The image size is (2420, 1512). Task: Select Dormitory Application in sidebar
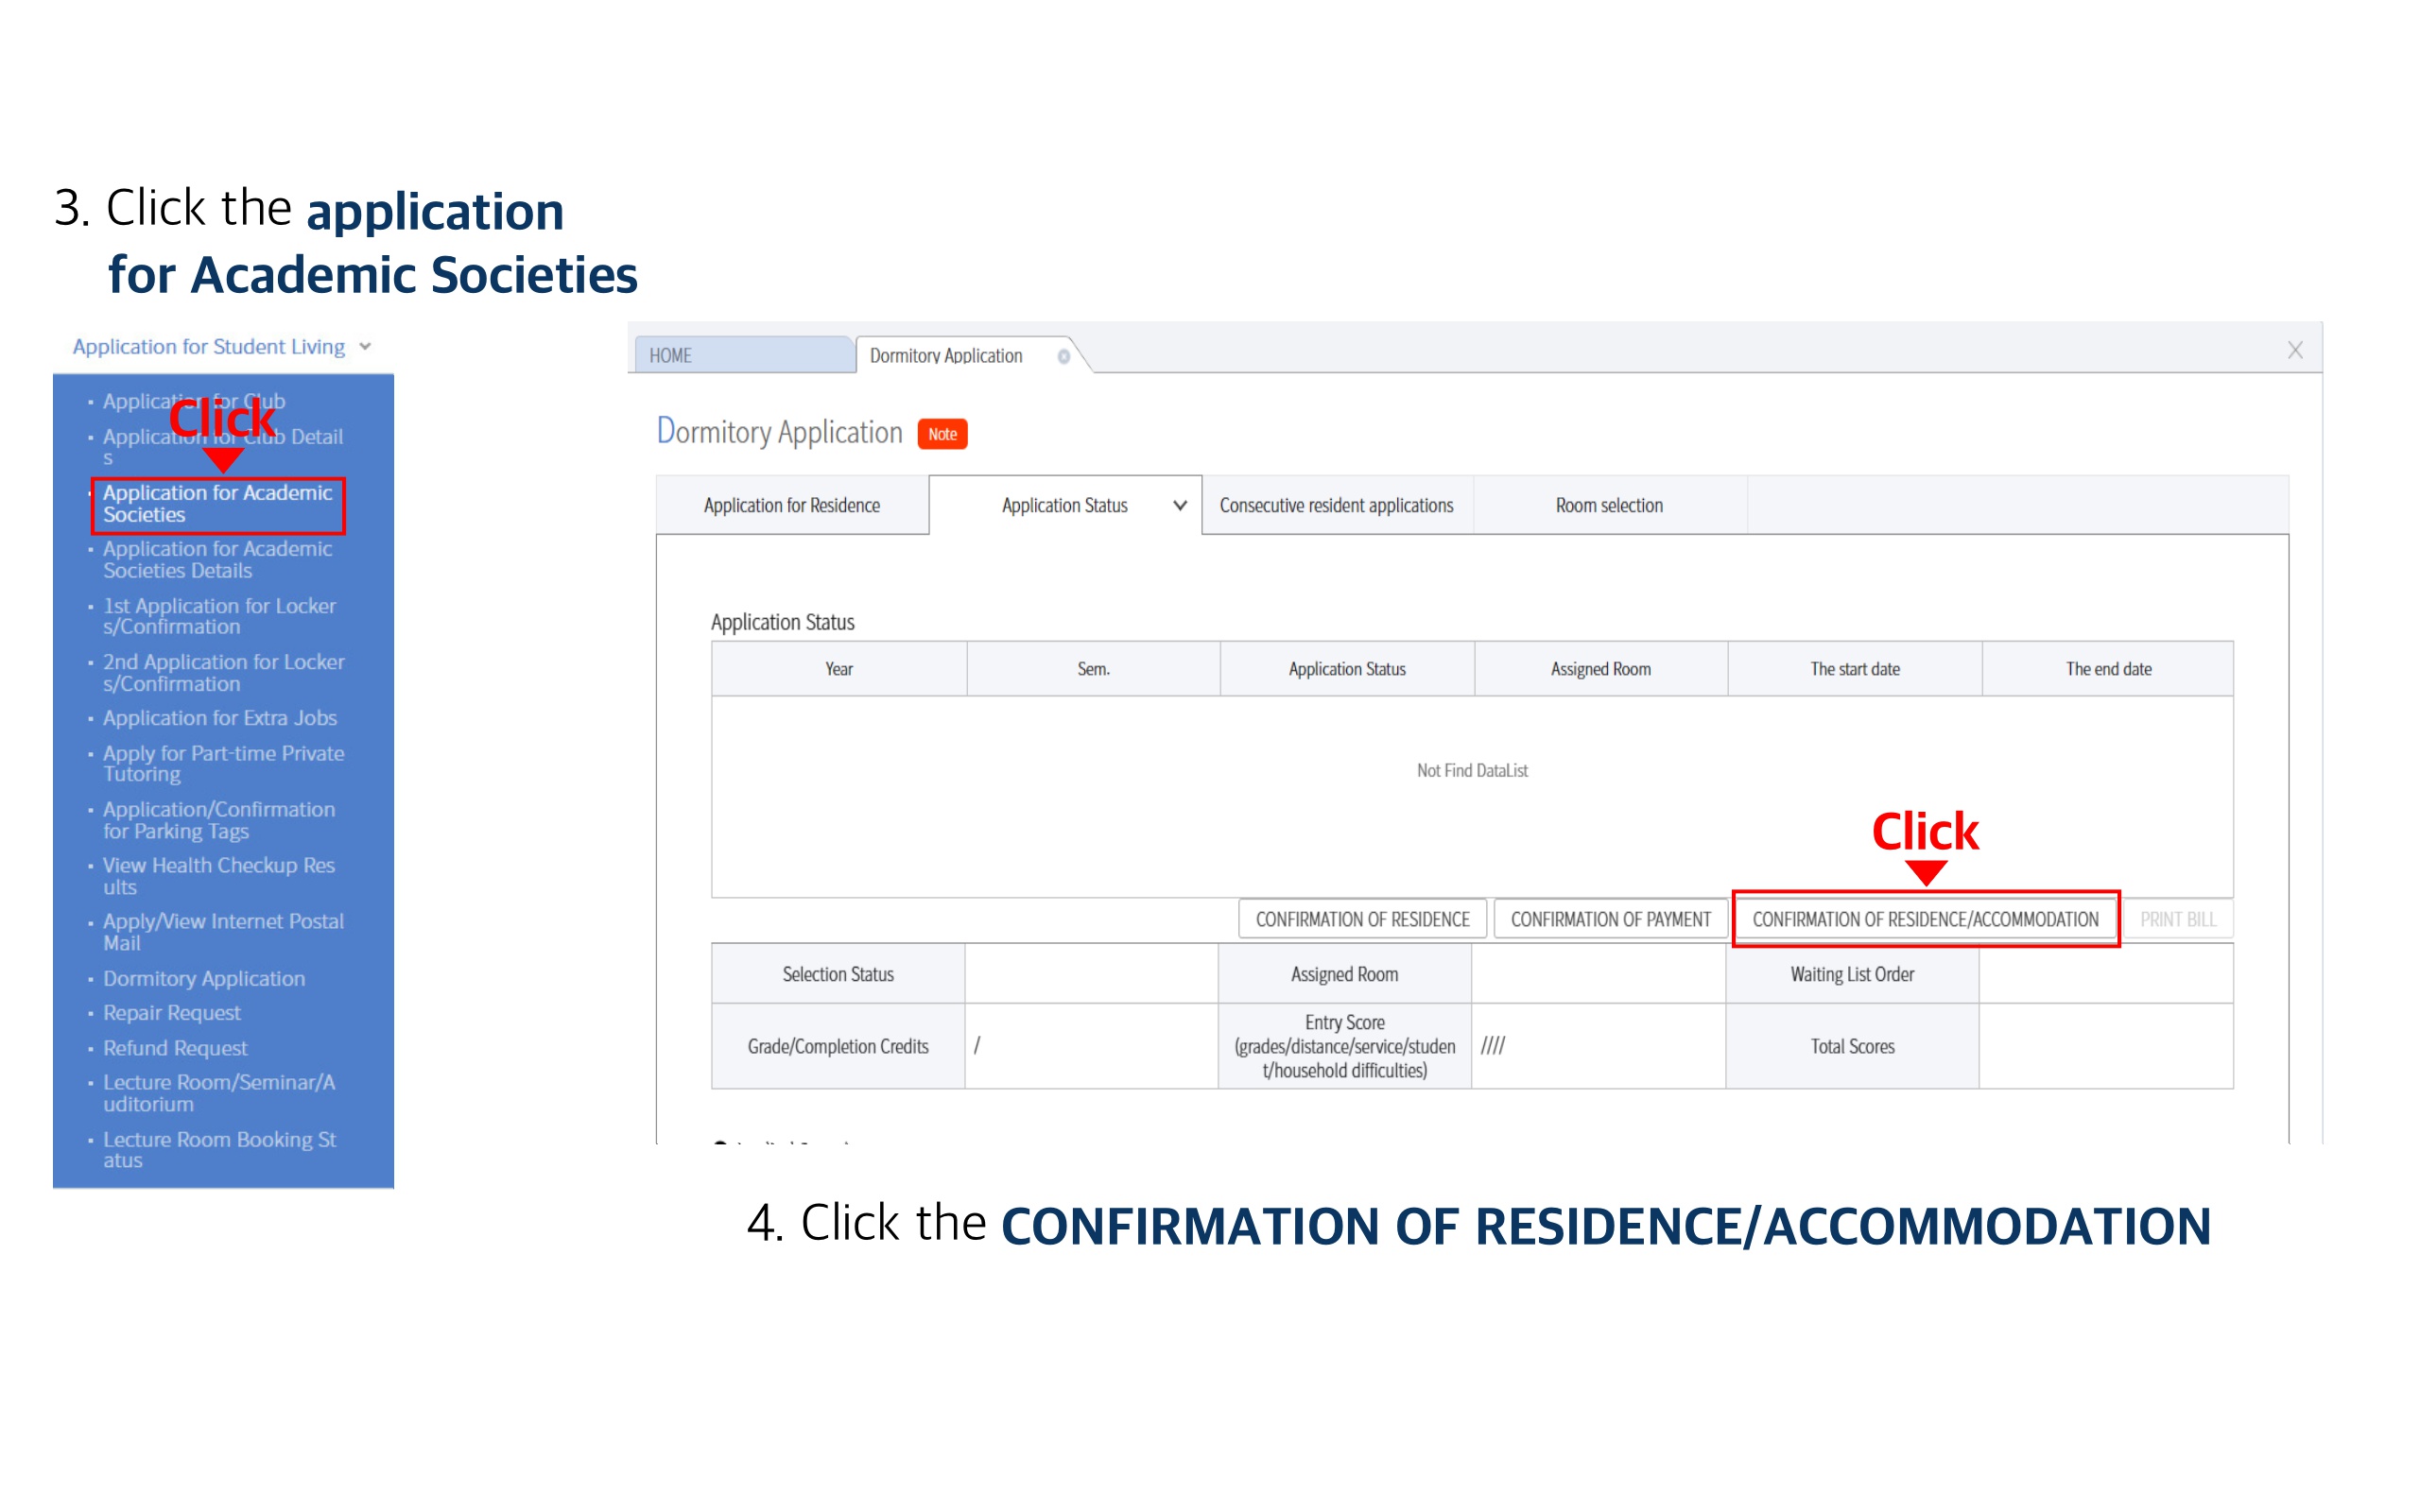[204, 979]
